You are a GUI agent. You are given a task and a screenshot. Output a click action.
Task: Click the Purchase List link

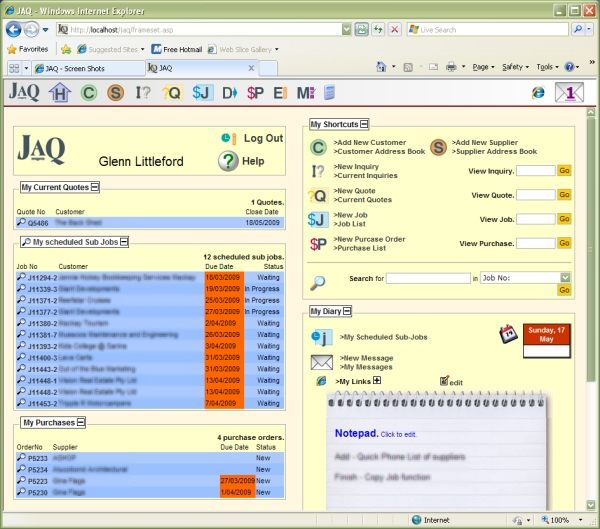pyautogui.click(x=360, y=248)
